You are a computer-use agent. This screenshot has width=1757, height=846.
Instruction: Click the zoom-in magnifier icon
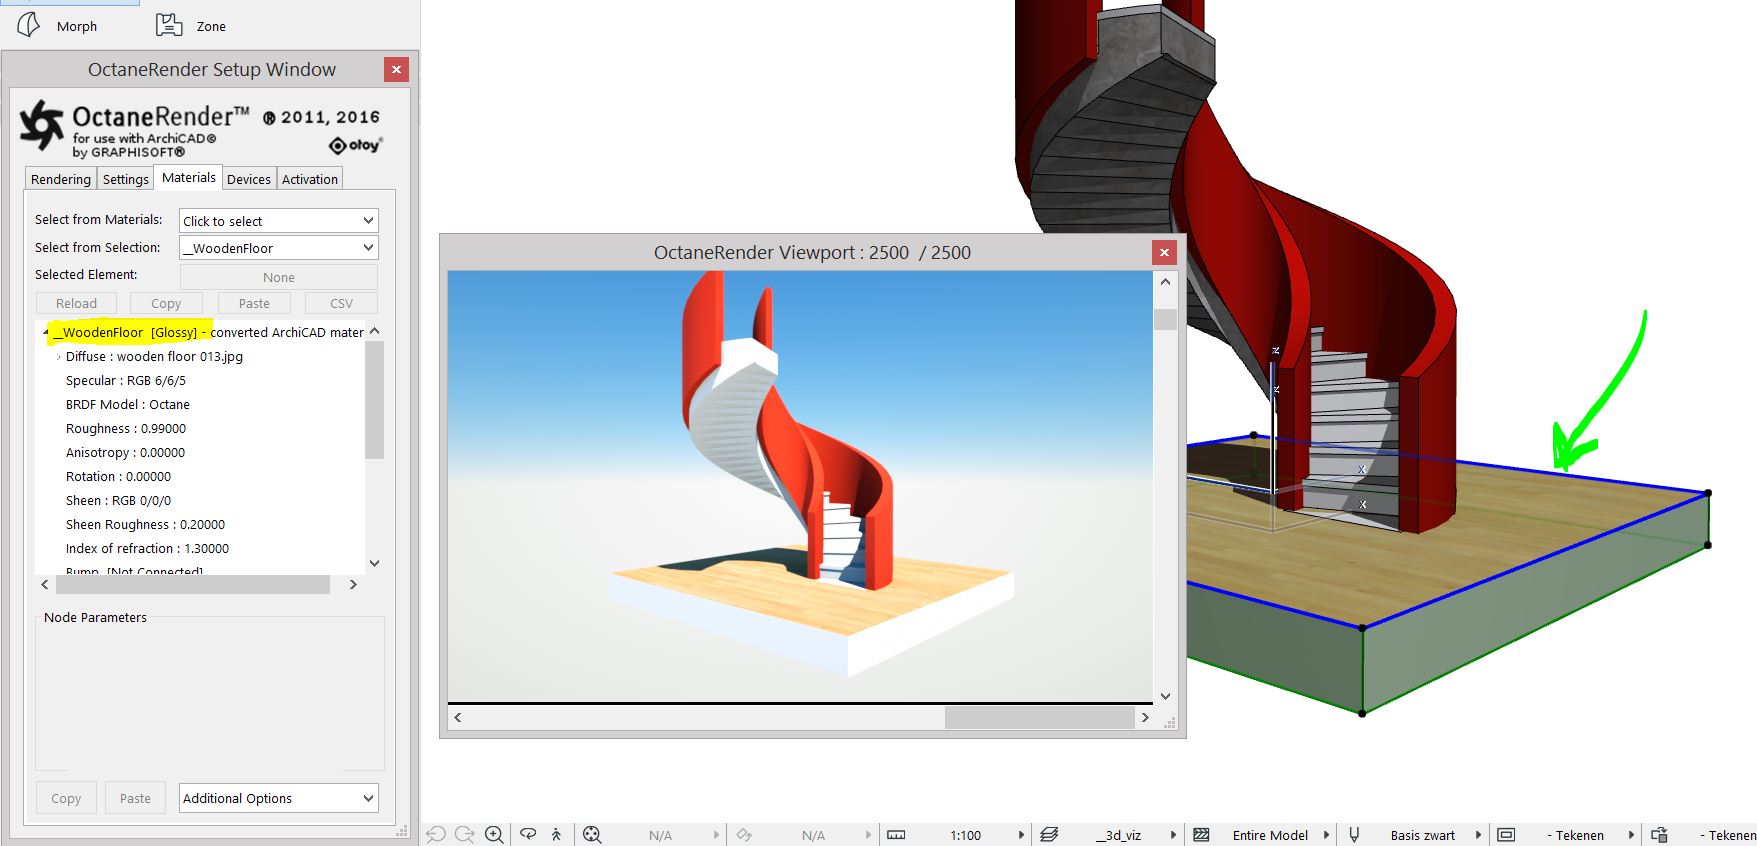494,835
